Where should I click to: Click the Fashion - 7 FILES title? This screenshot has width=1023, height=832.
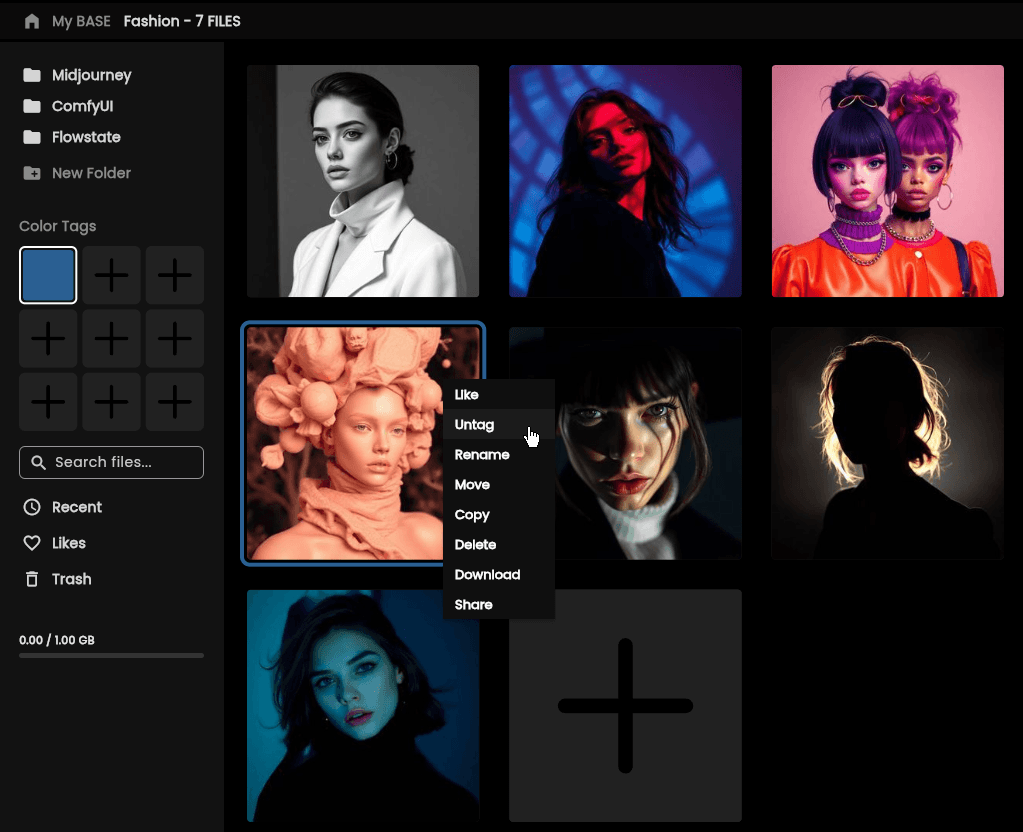coord(182,22)
